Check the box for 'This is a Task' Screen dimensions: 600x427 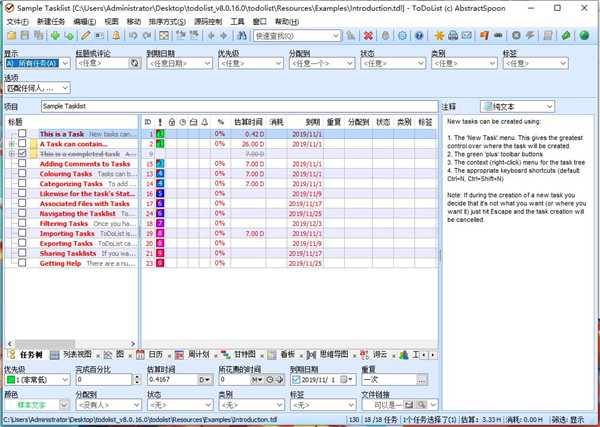click(22, 134)
